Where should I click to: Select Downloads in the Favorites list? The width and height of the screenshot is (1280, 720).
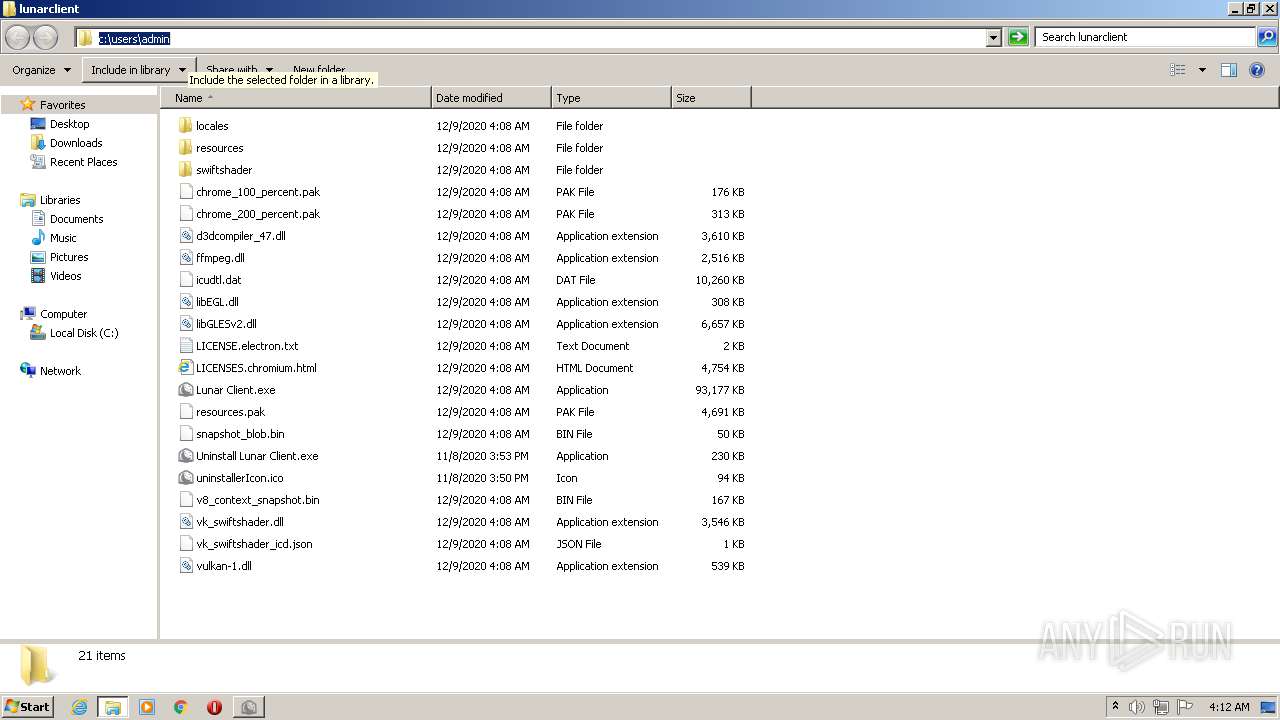click(x=76, y=143)
